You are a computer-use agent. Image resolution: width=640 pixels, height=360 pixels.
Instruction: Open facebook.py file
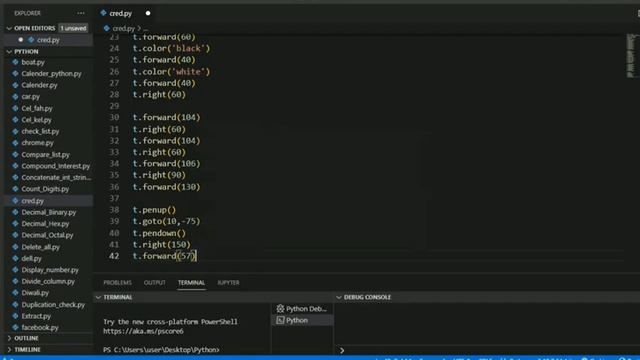[40, 327]
